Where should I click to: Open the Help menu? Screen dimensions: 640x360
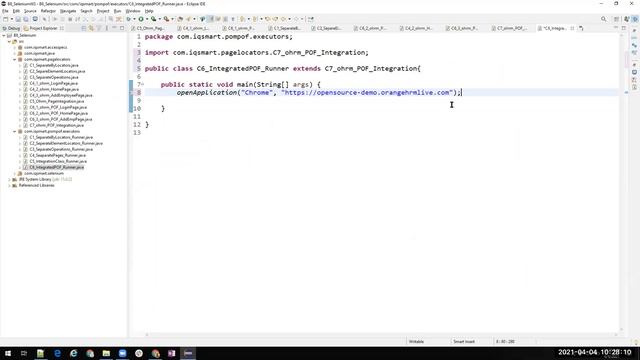point(149,11)
